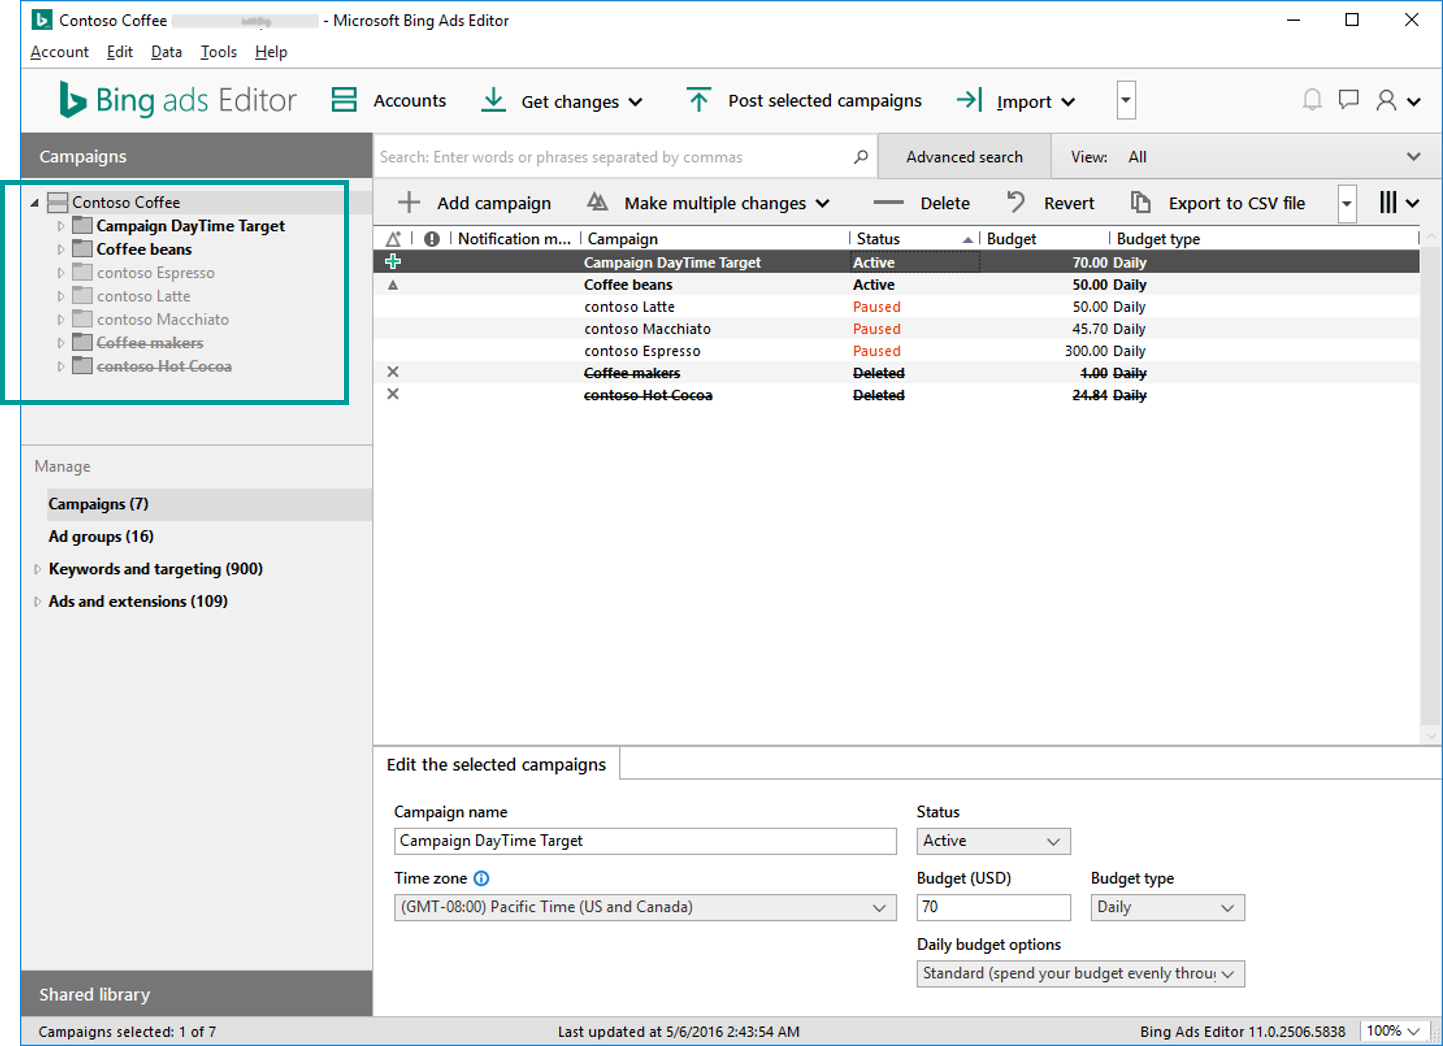1443x1046 pixels.
Task: Expand the Coffee beans campaign tree node
Action: click(61, 250)
